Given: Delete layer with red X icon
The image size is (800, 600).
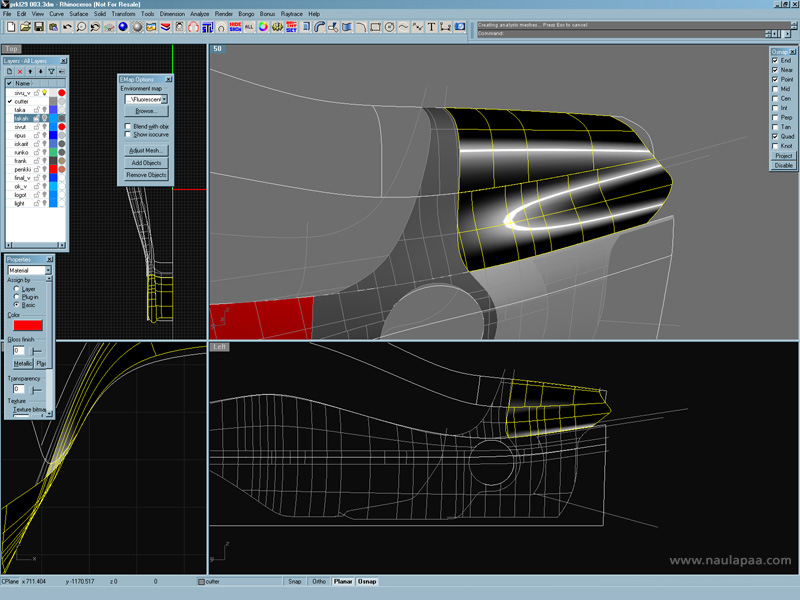Looking at the screenshot, I should coord(20,72).
